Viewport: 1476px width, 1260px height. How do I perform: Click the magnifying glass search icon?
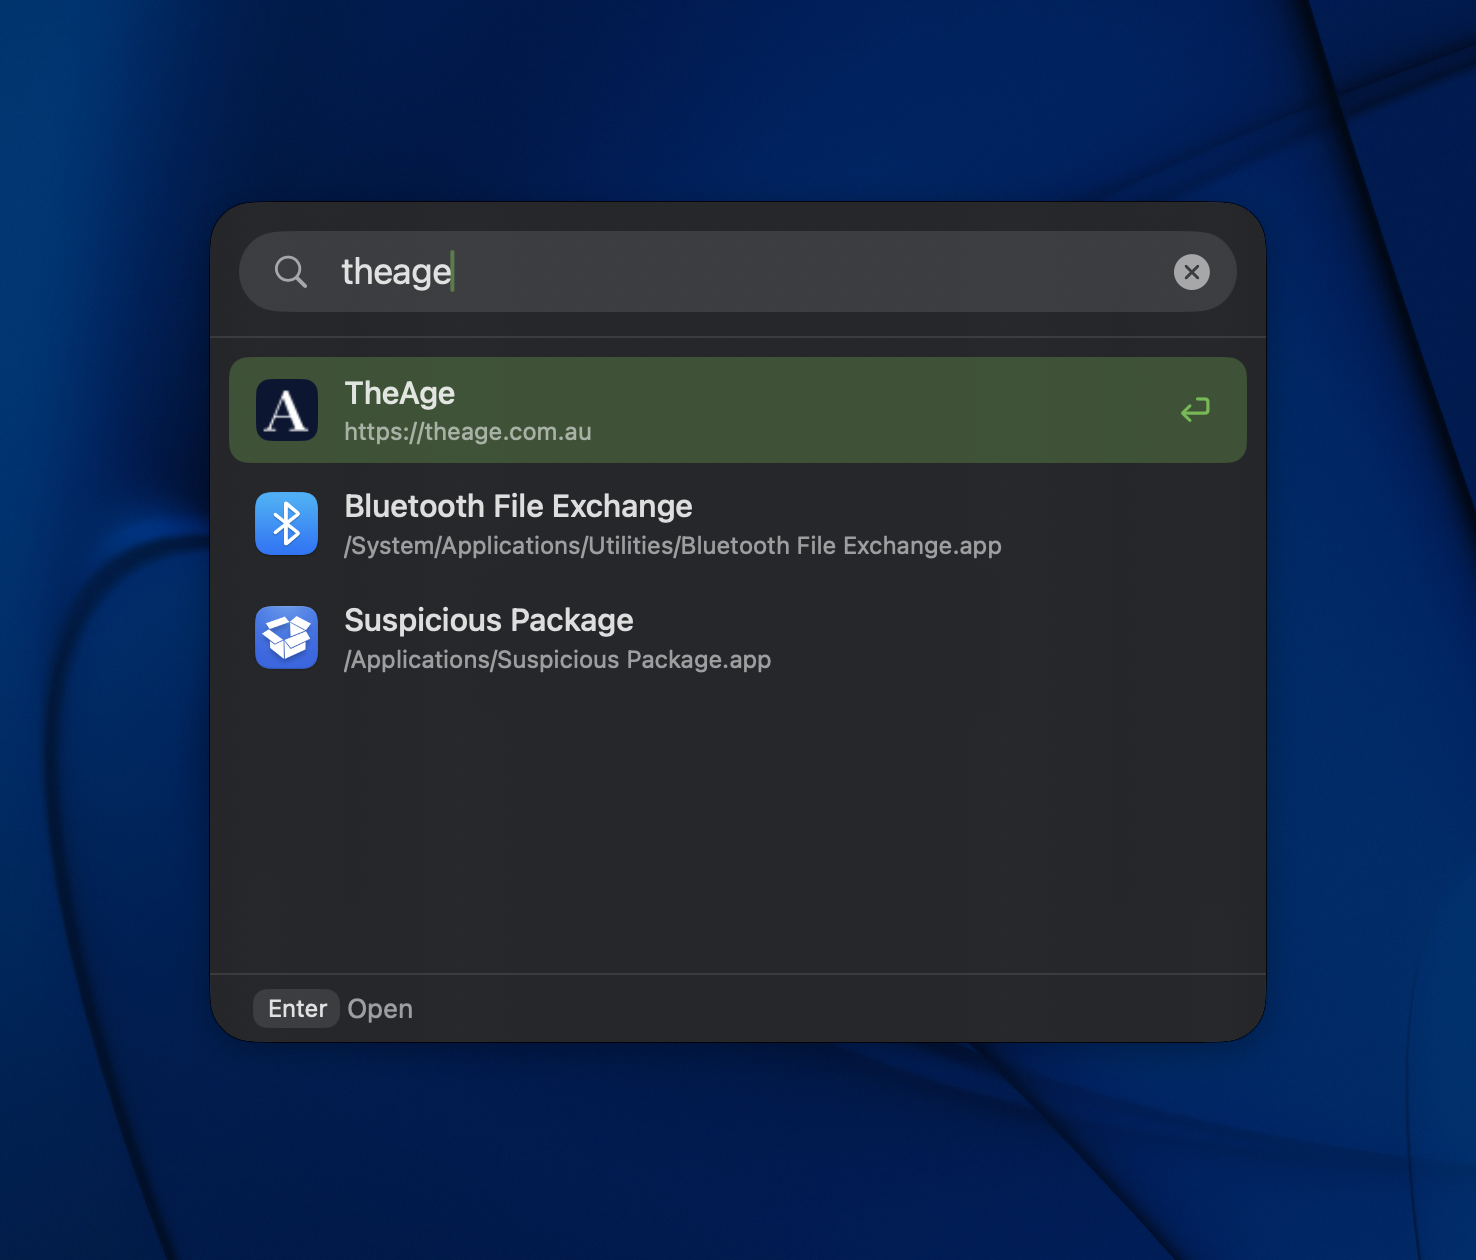tap(291, 271)
